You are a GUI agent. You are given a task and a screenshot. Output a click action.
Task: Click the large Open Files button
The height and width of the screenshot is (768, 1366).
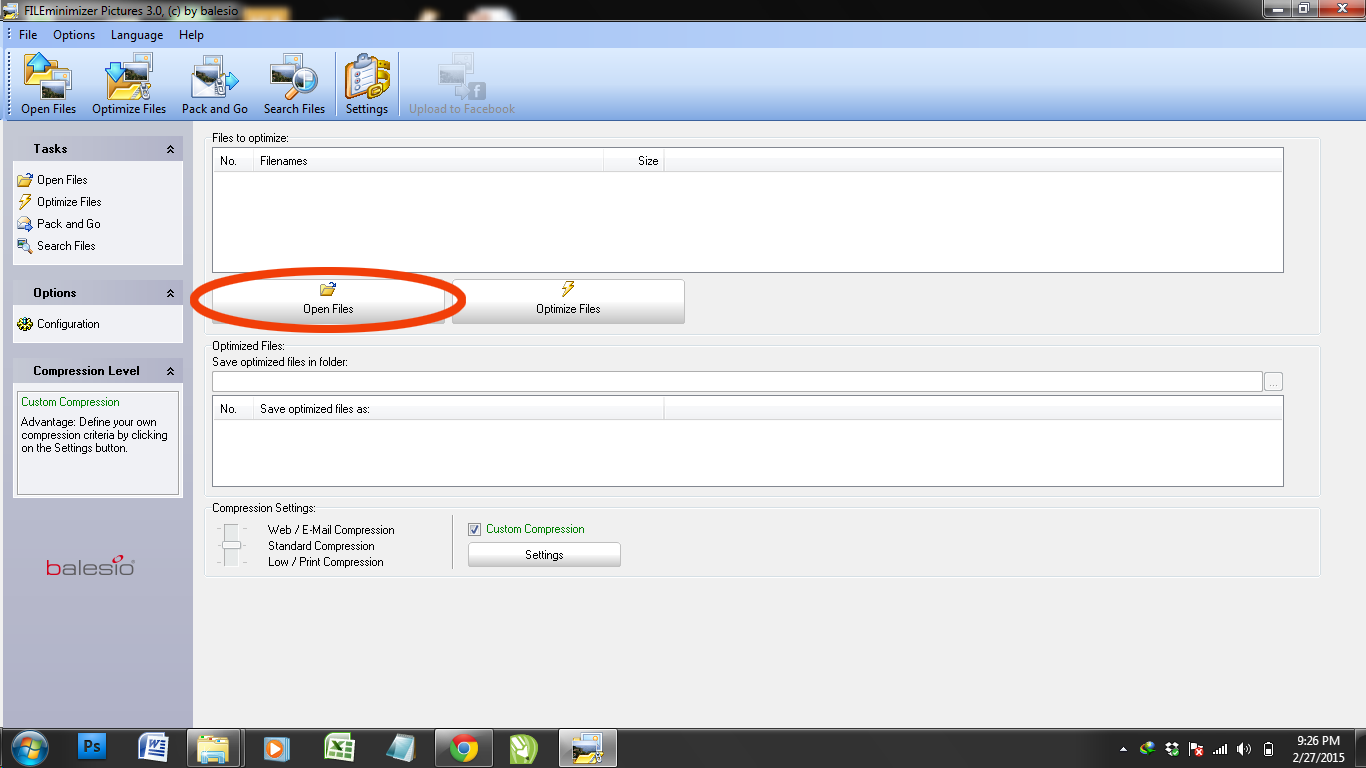[x=328, y=301]
